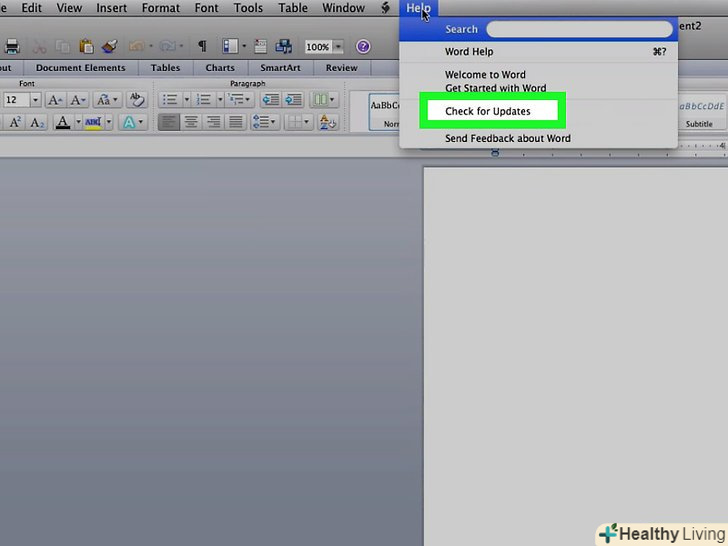Toggle Align Text Left
This screenshot has height=546, width=728.
click(x=169, y=123)
